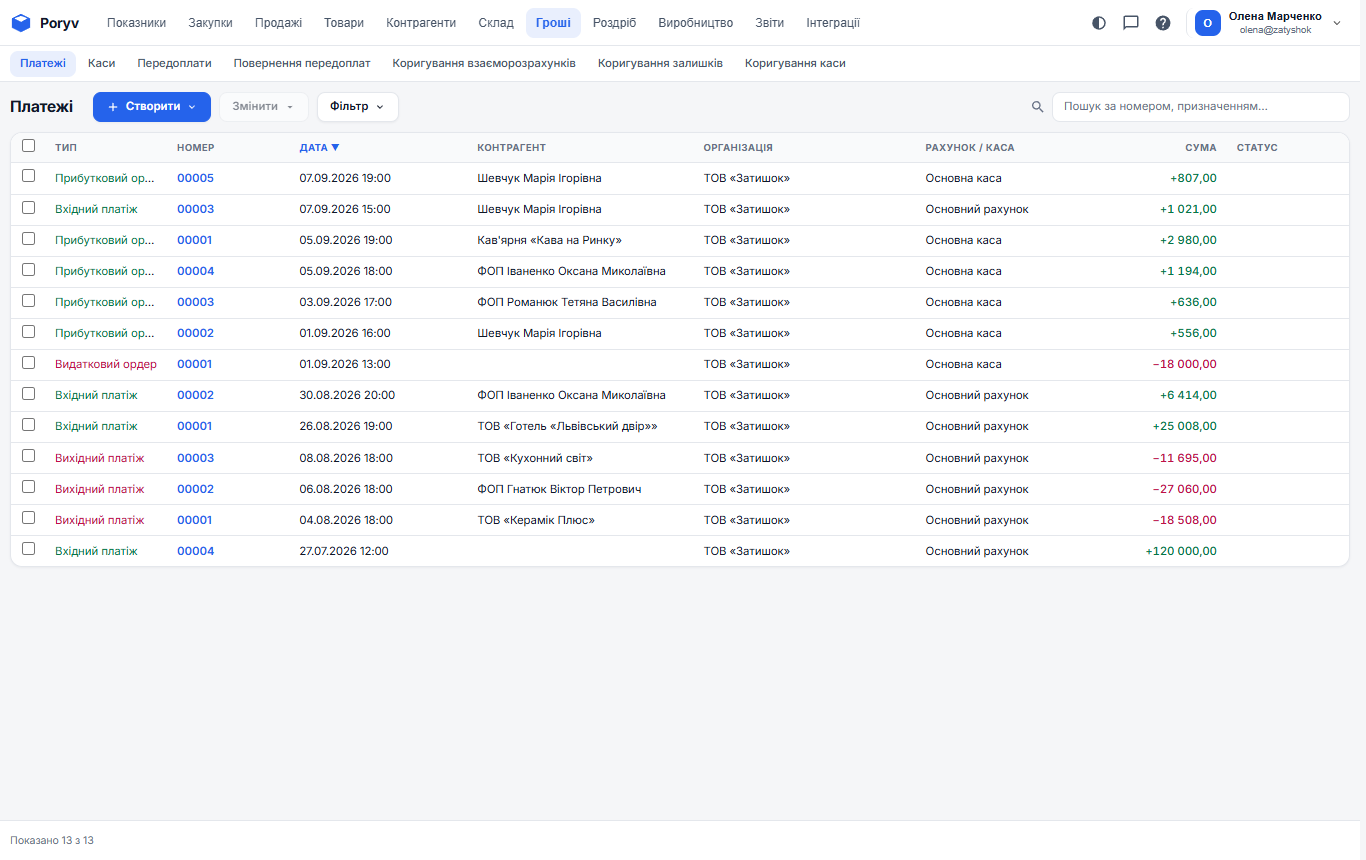This screenshot has width=1366, height=860.
Task: Click ФОП Романюк Тетяна Василівна cell
Action: (x=567, y=302)
